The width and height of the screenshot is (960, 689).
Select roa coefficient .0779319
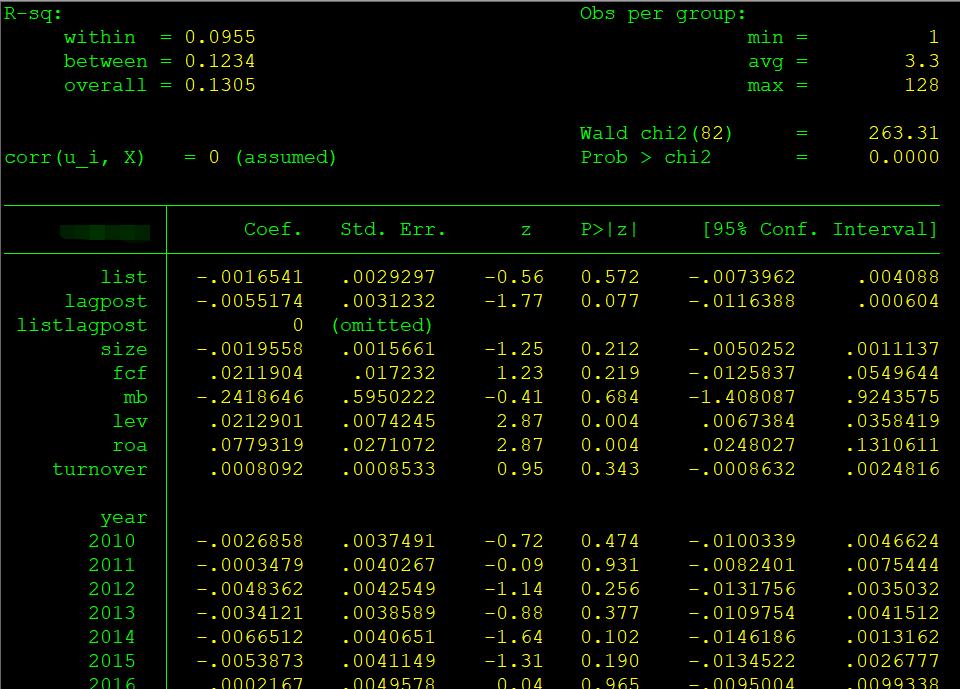pyautogui.click(x=256, y=445)
